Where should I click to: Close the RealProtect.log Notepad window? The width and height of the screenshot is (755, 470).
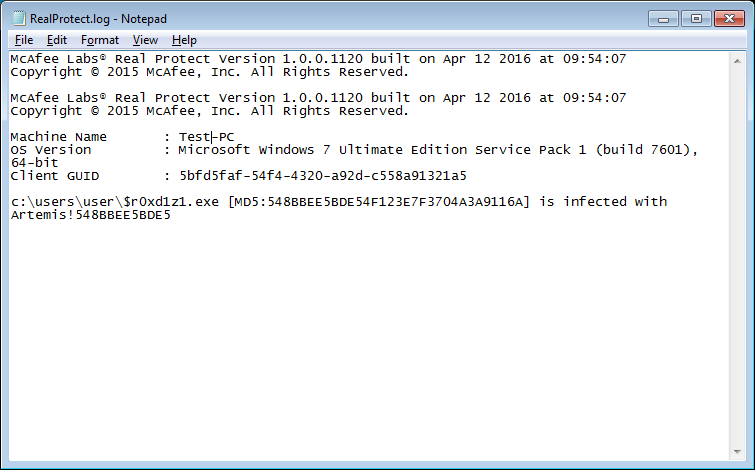coord(729,19)
